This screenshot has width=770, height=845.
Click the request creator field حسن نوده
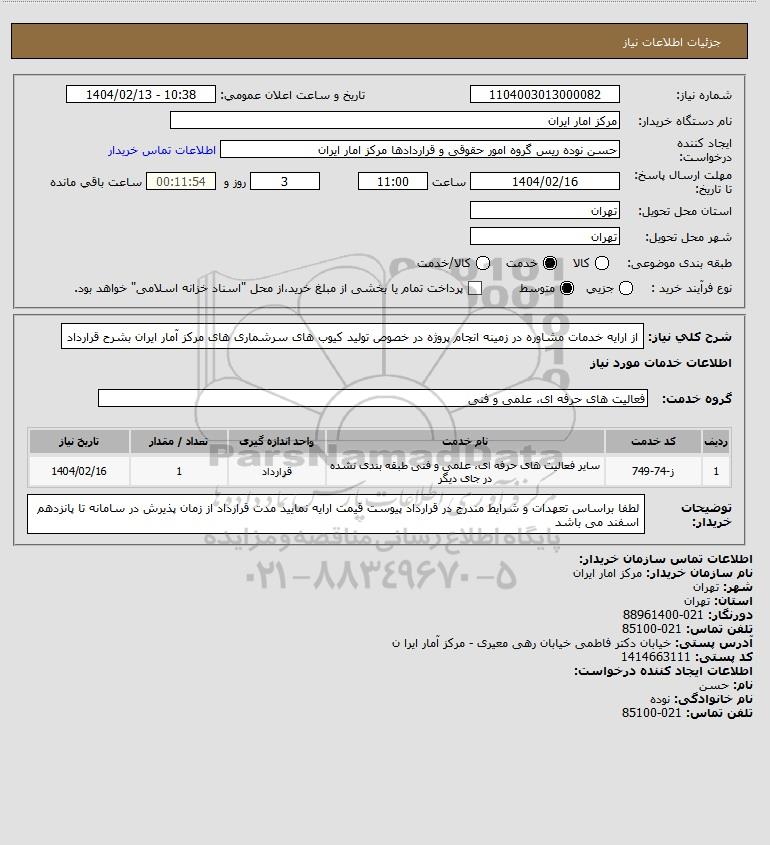tap(420, 150)
